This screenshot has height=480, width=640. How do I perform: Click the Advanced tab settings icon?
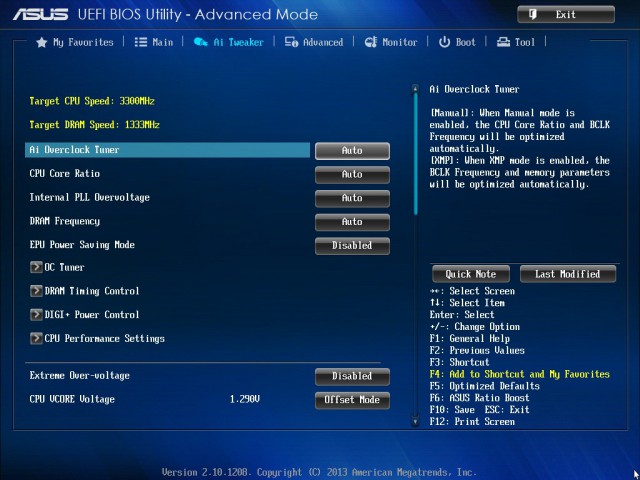pos(291,42)
